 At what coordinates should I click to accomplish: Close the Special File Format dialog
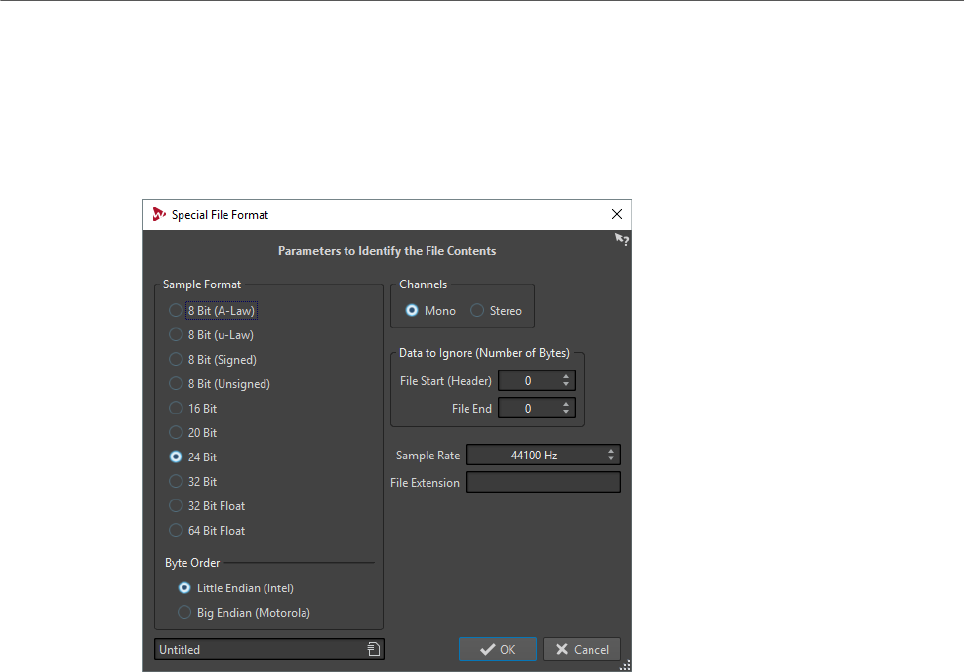pyautogui.click(x=617, y=214)
